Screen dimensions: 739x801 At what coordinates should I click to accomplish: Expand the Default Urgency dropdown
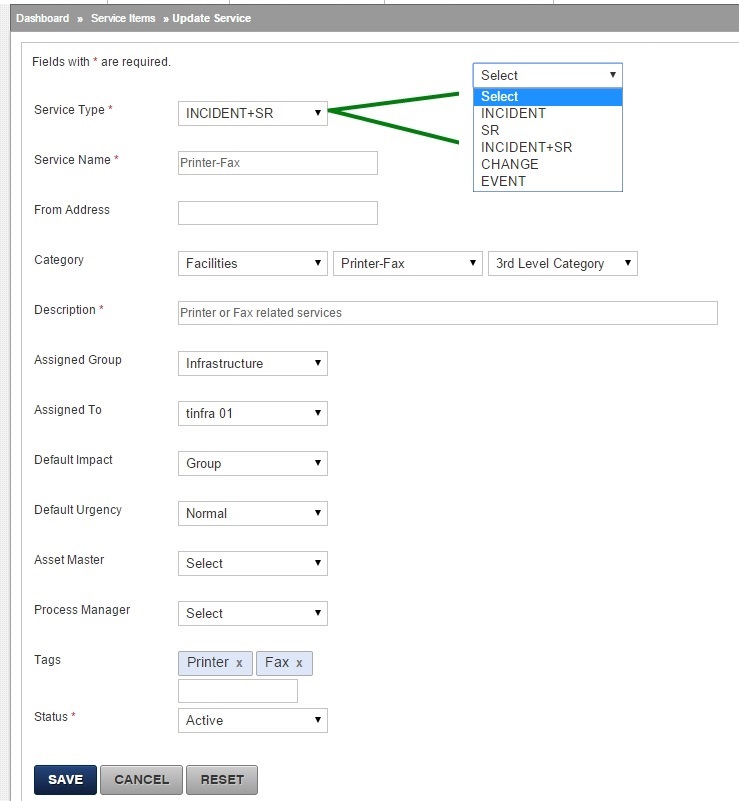click(253, 513)
